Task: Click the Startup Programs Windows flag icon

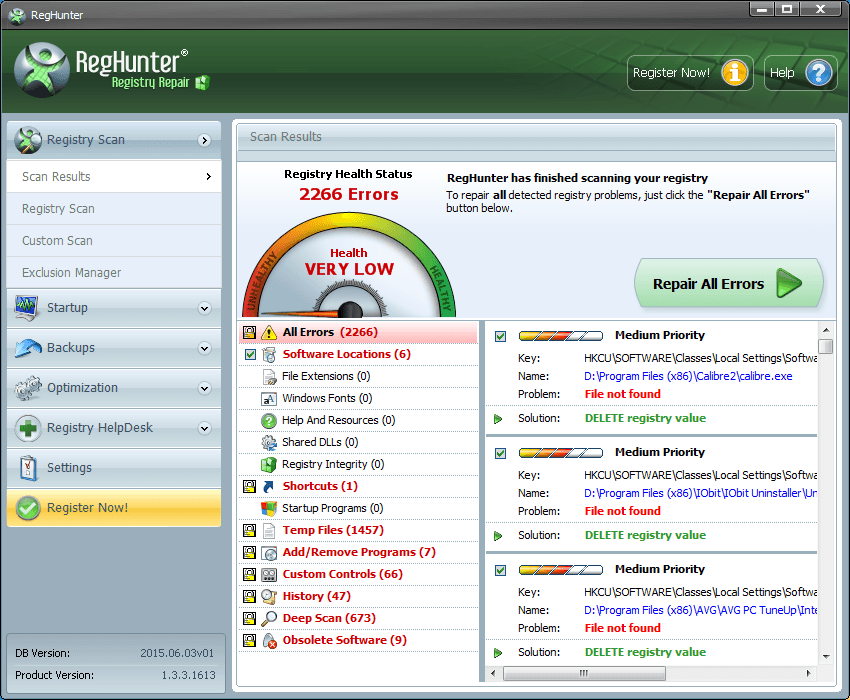Action: pos(269,509)
